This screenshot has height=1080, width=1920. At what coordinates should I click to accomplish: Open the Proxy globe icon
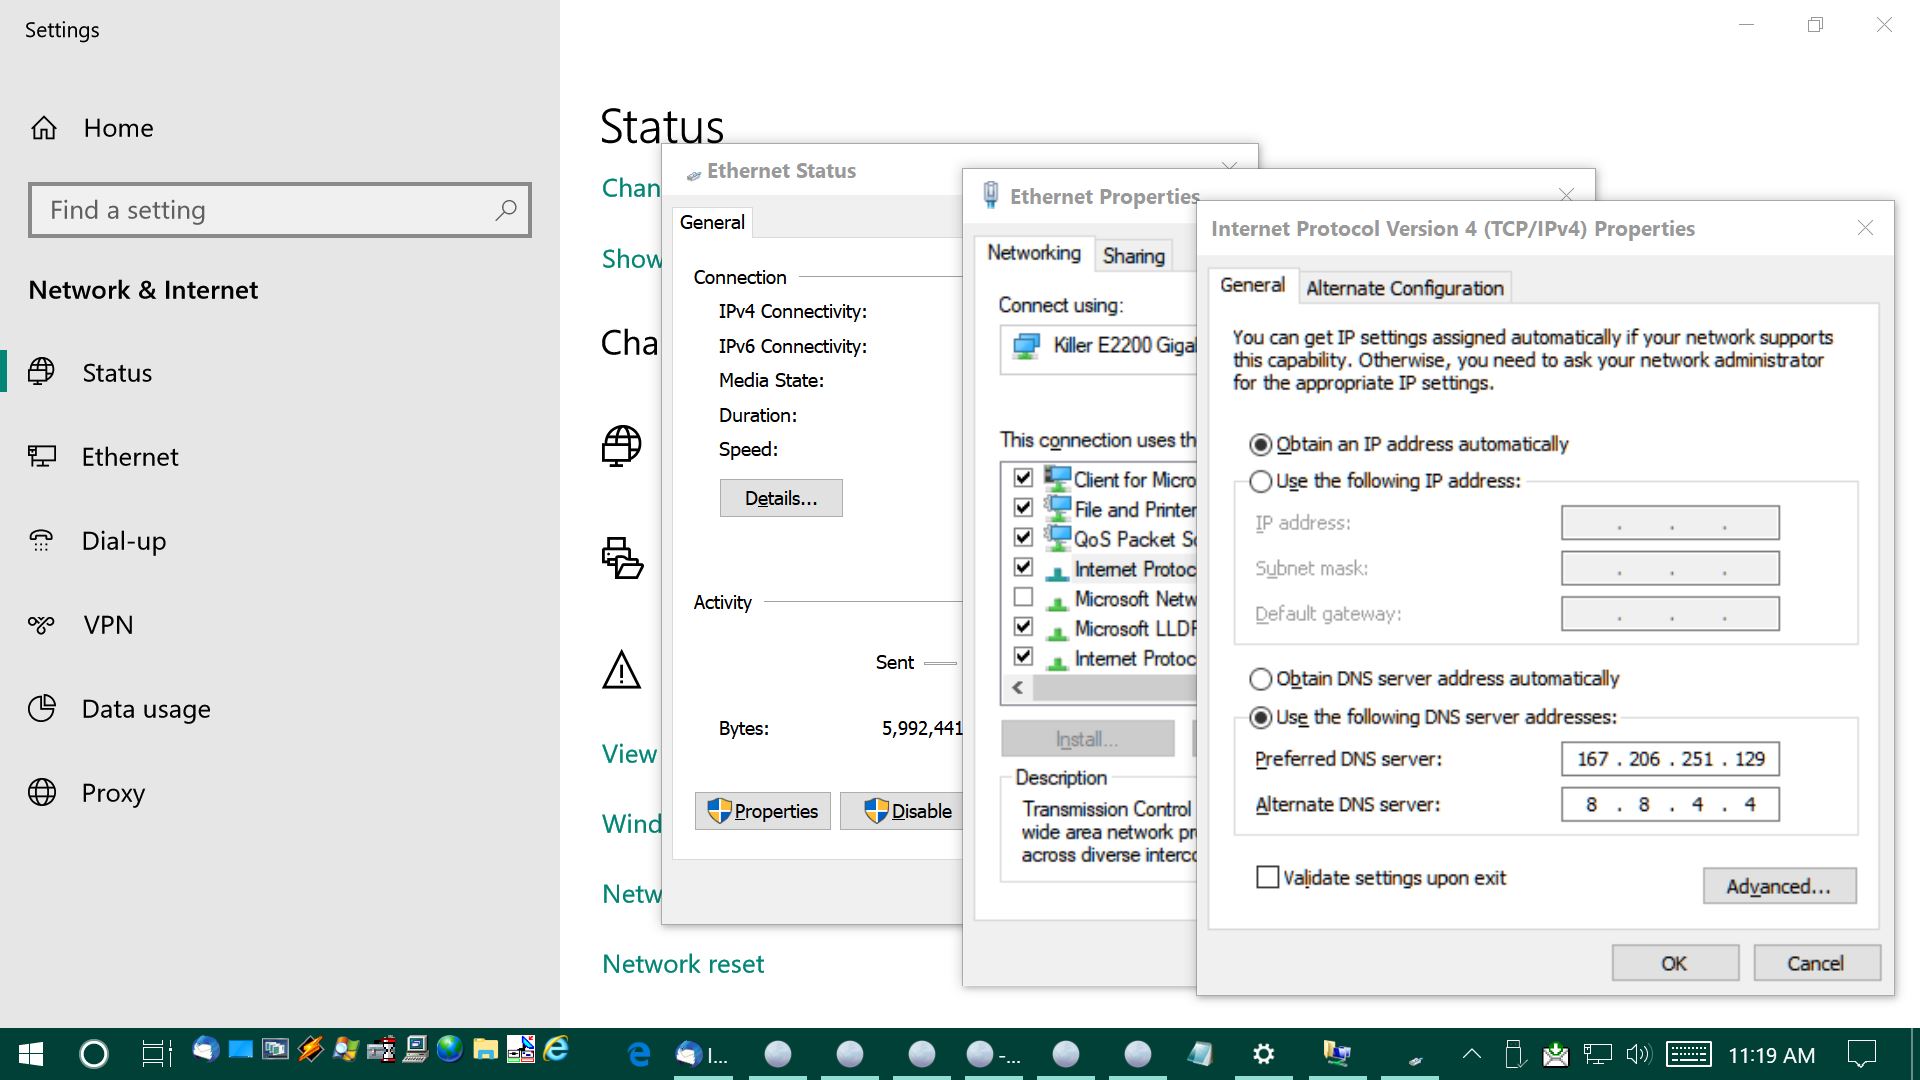42,793
